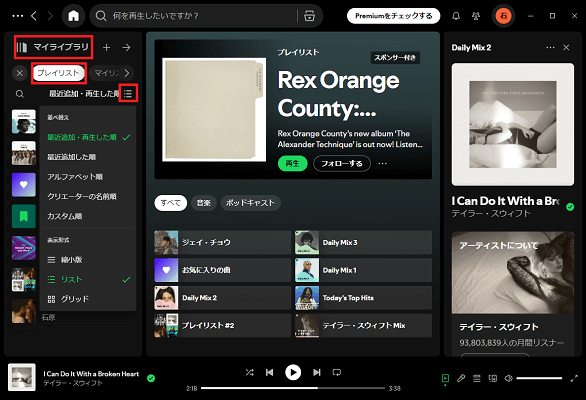Skip to next track
The image size is (586, 400).
point(317,372)
